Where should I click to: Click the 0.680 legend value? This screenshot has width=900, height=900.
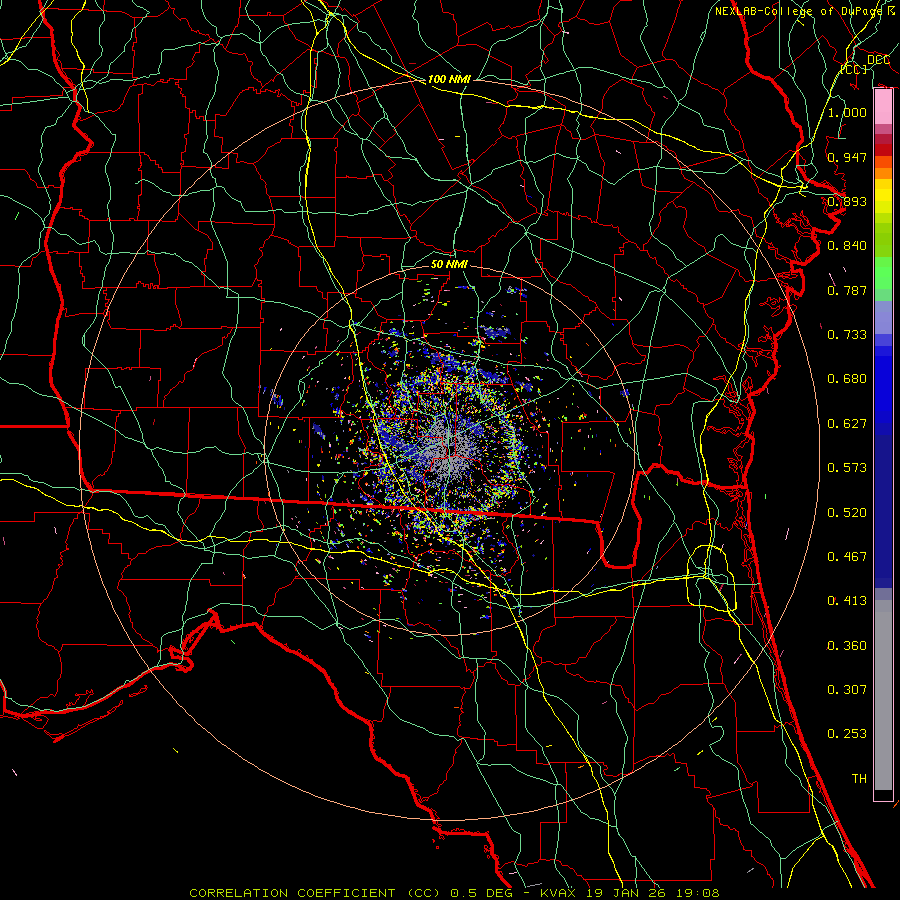(847, 379)
